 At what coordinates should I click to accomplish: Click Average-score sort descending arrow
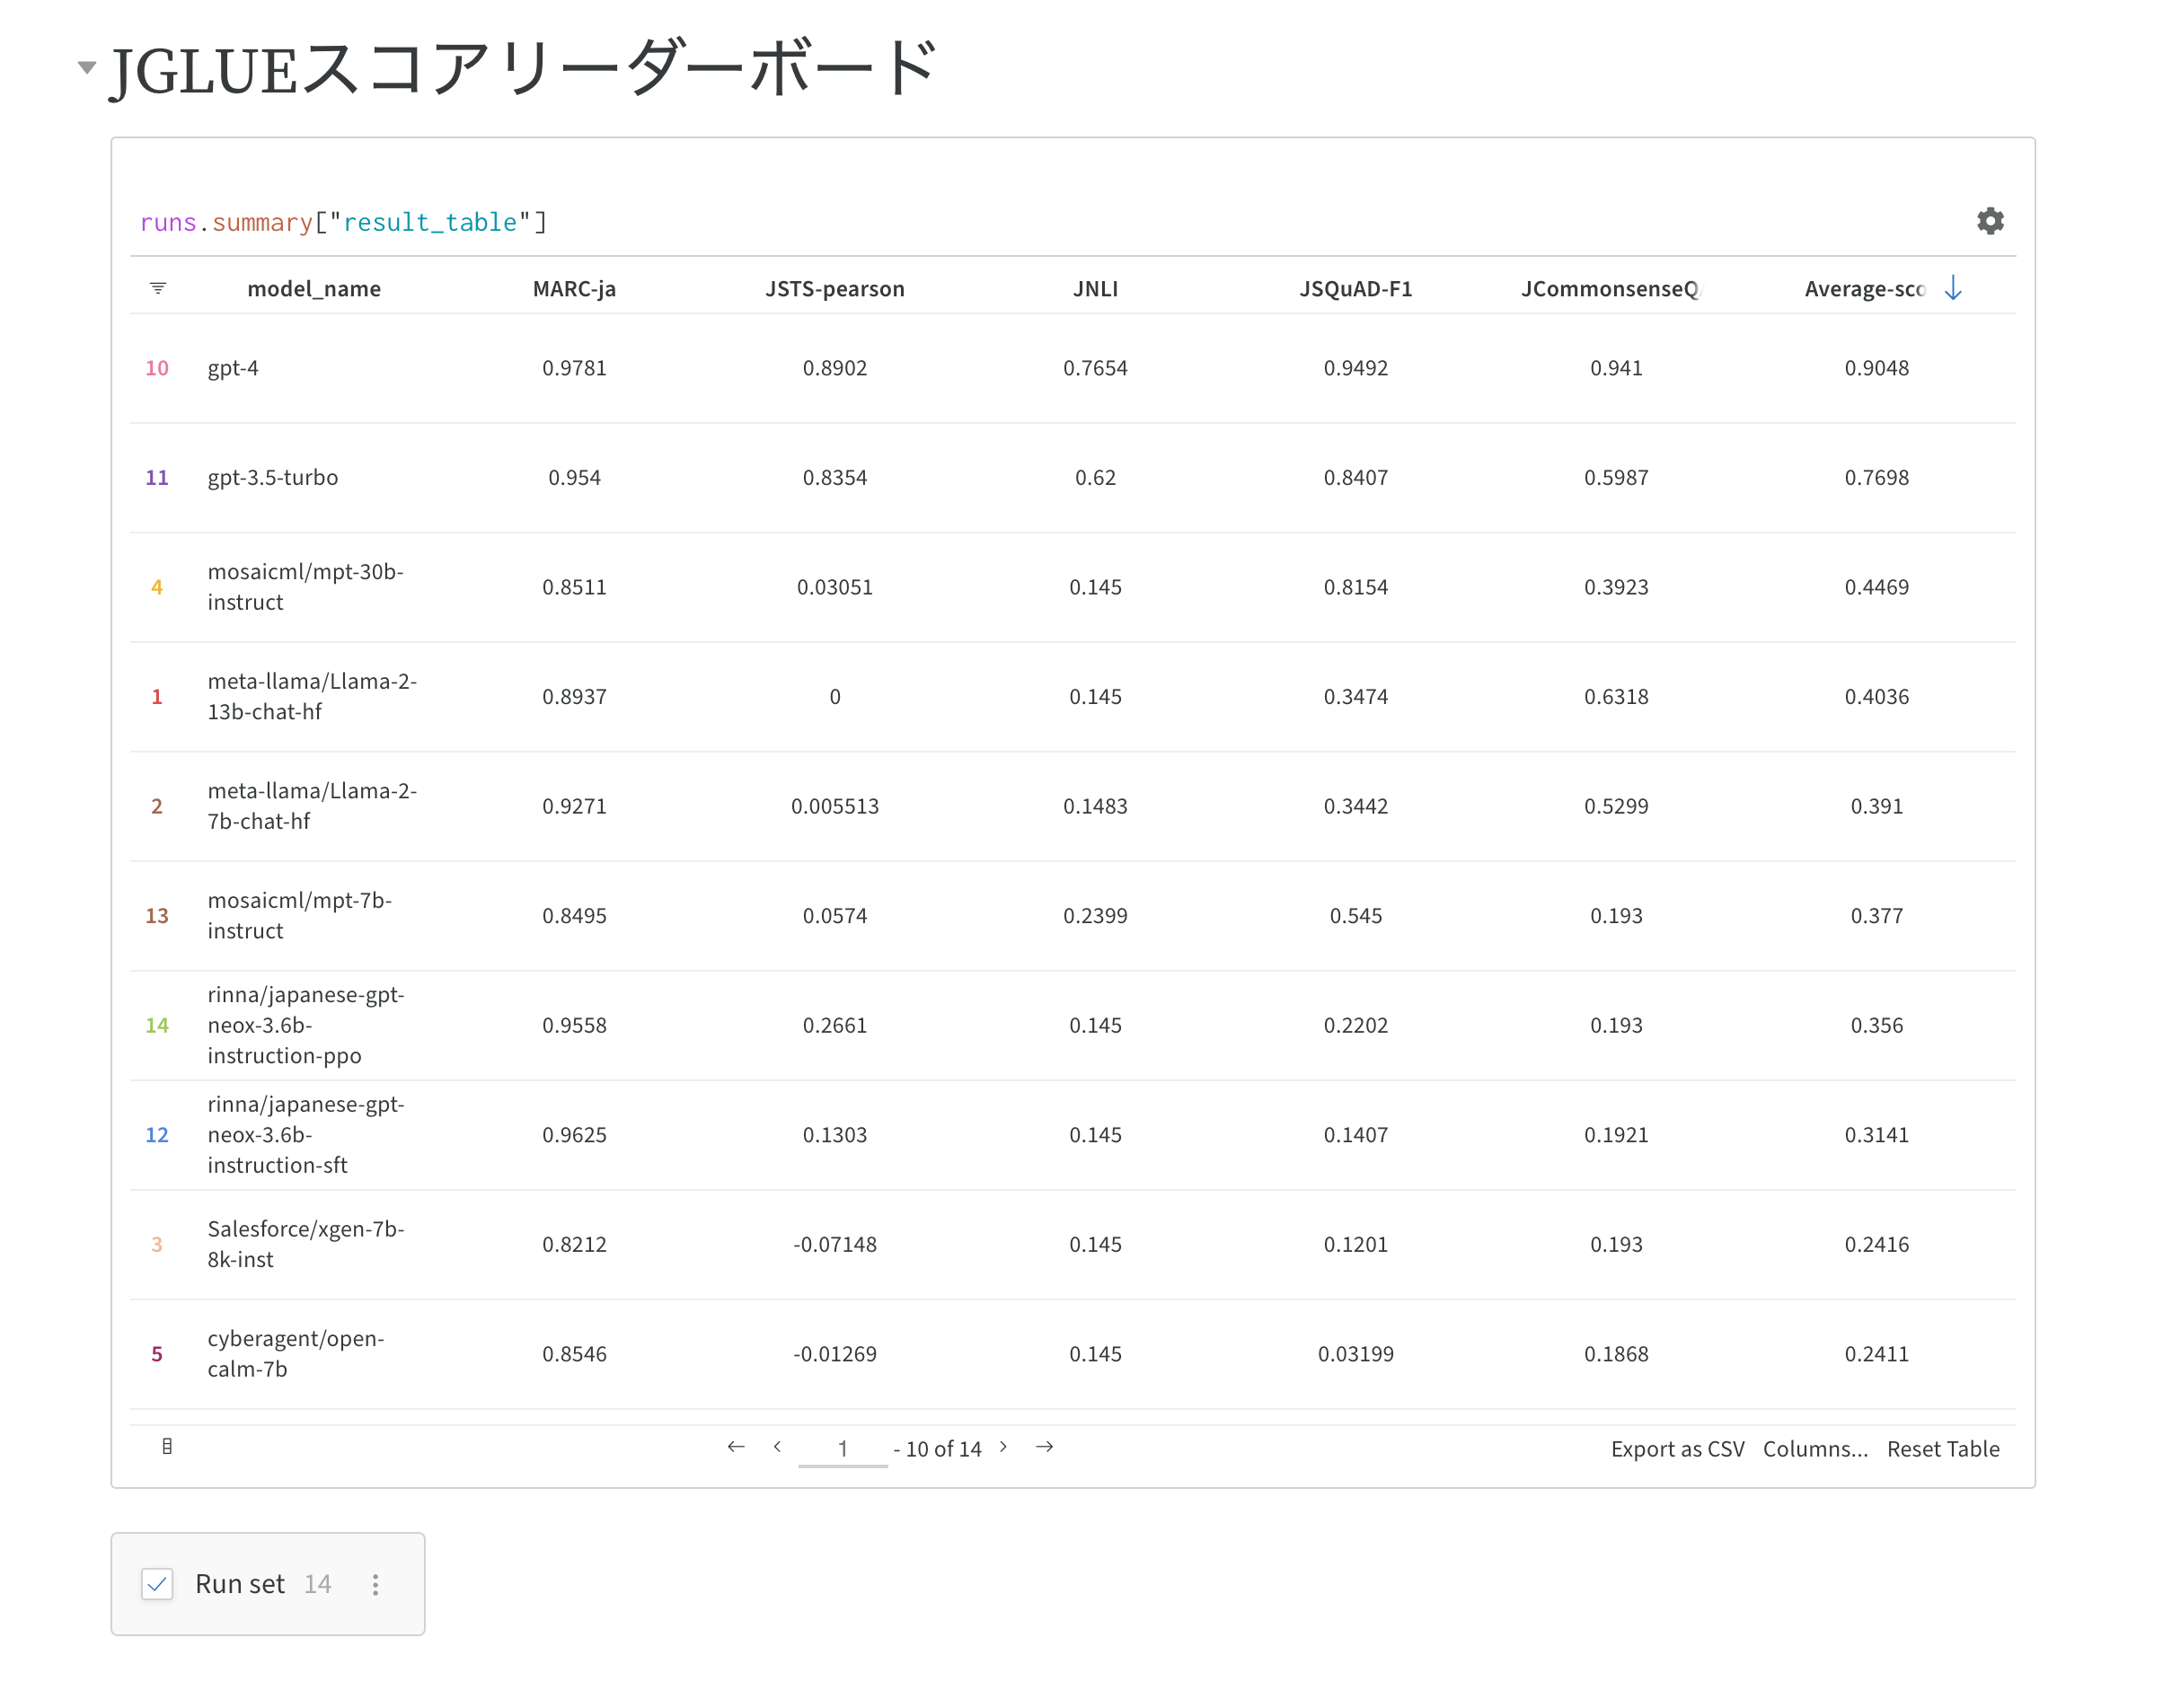coord(1952,288)
